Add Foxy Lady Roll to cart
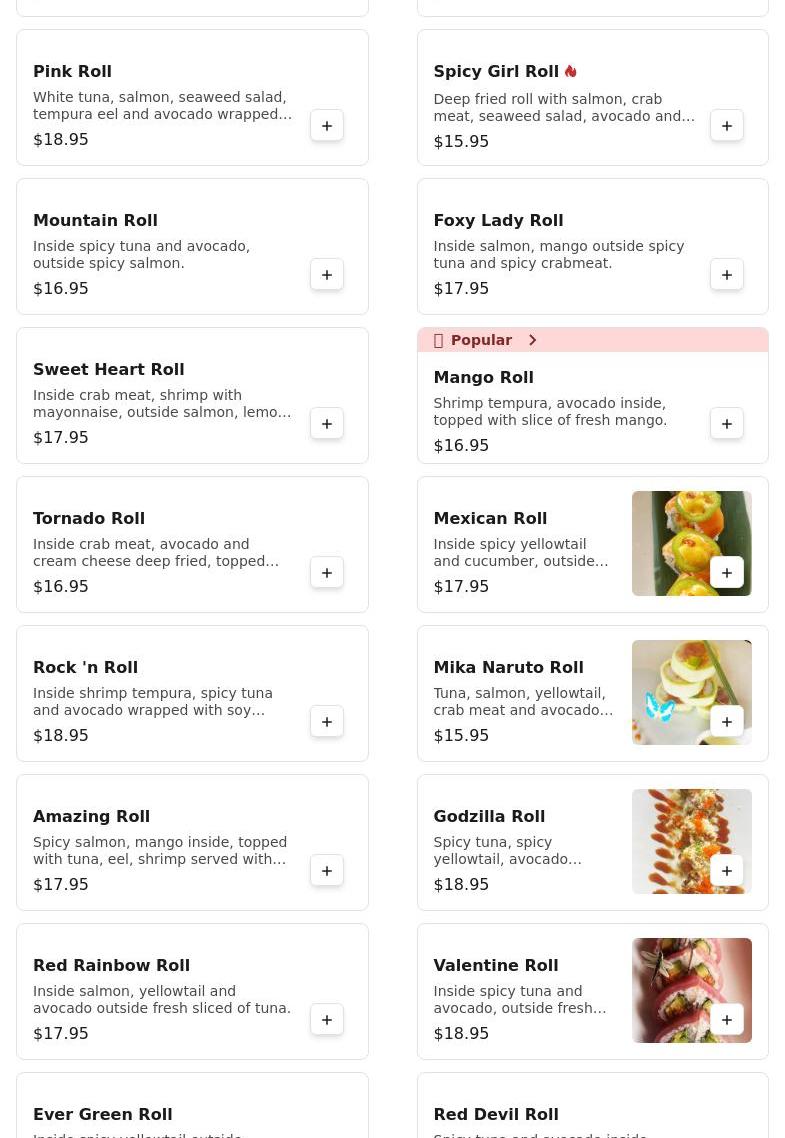785x1138 pixels. [727, 275]
